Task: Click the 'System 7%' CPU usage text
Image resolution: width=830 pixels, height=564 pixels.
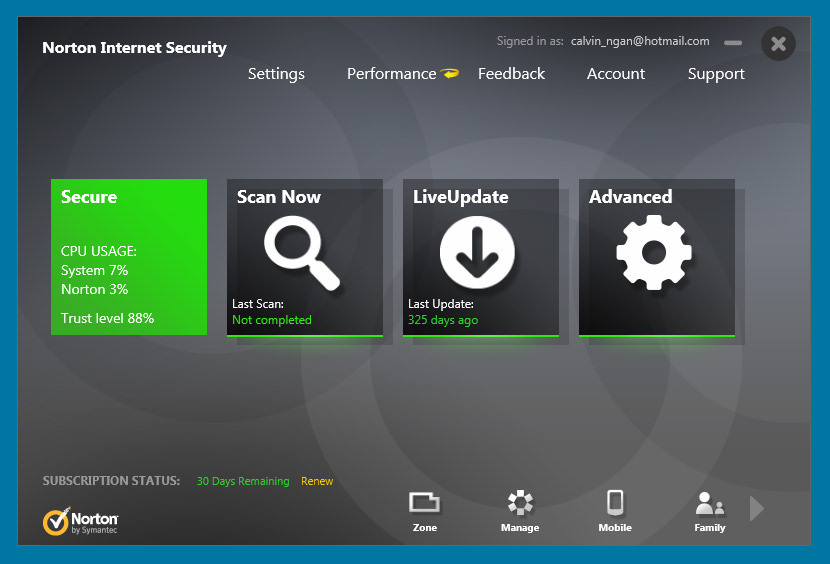Action: coord(94,270)
